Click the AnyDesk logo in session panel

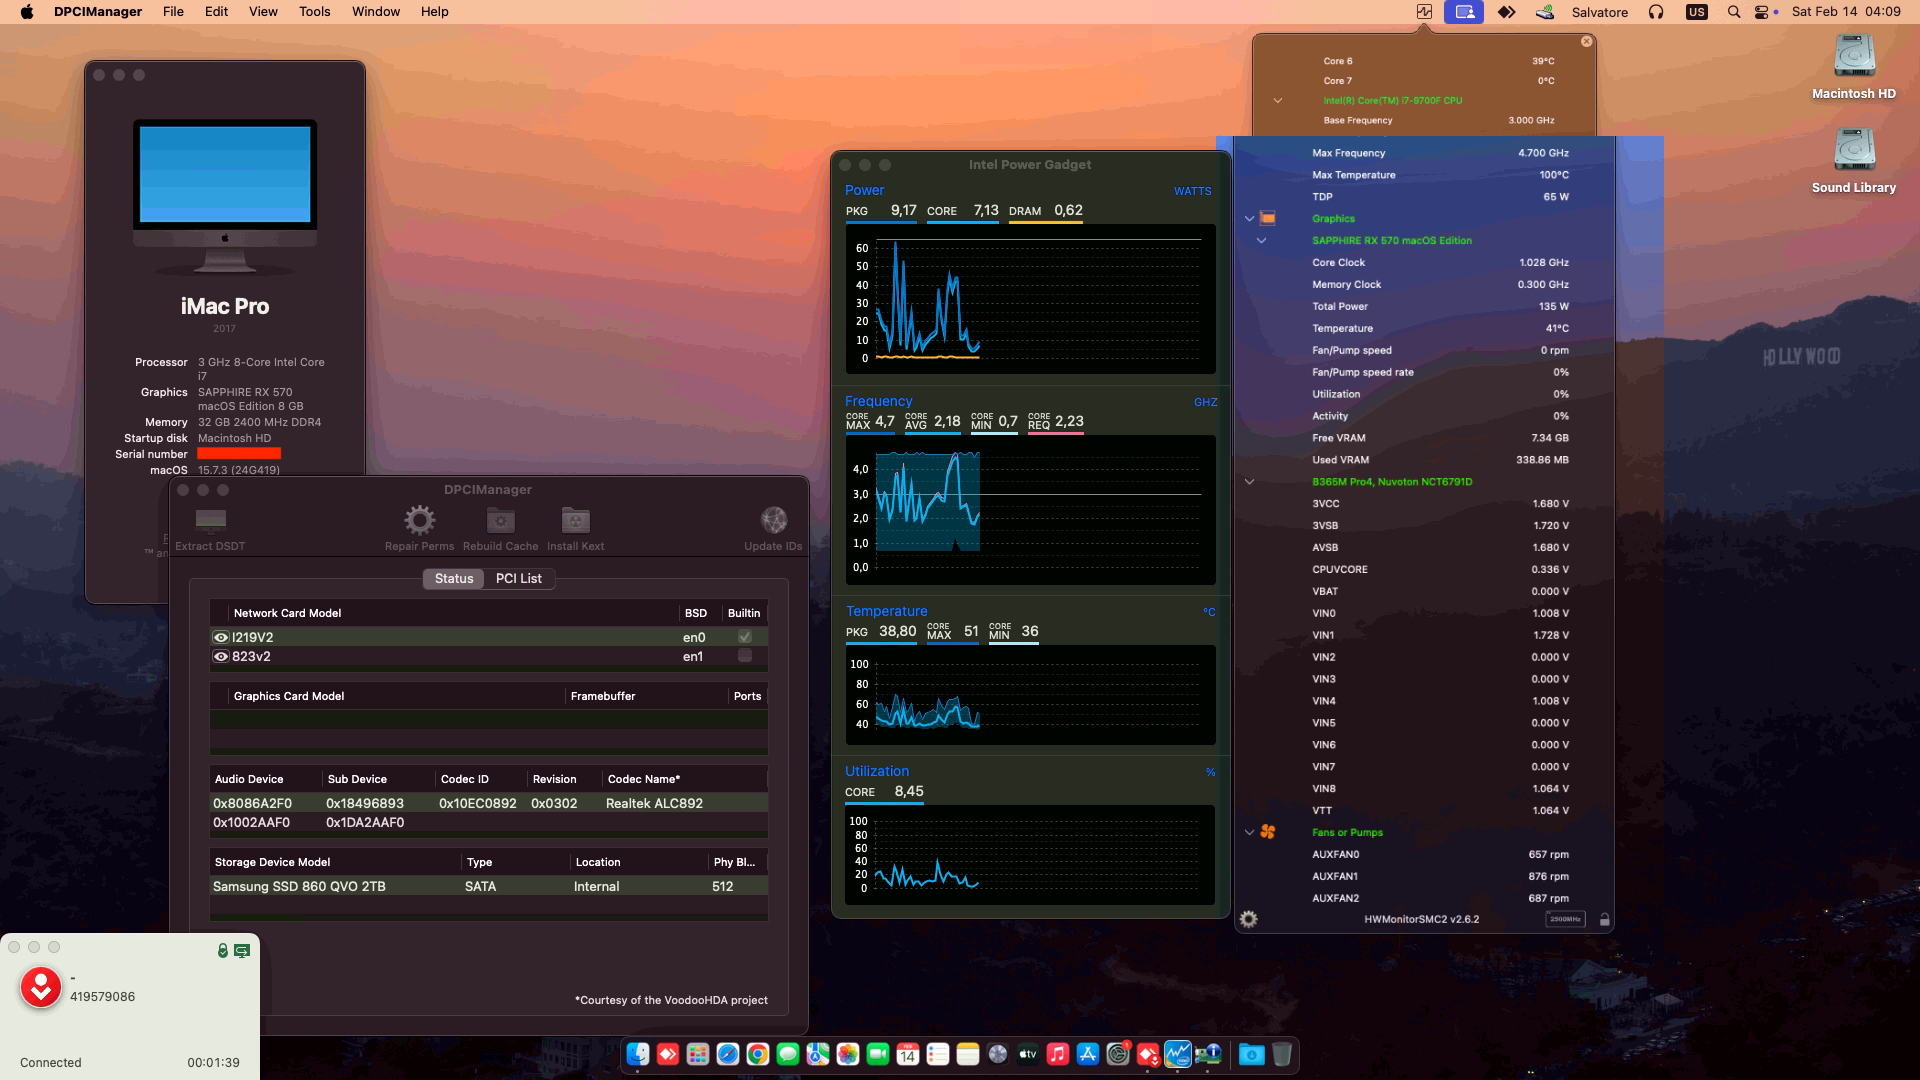[41, 988]
